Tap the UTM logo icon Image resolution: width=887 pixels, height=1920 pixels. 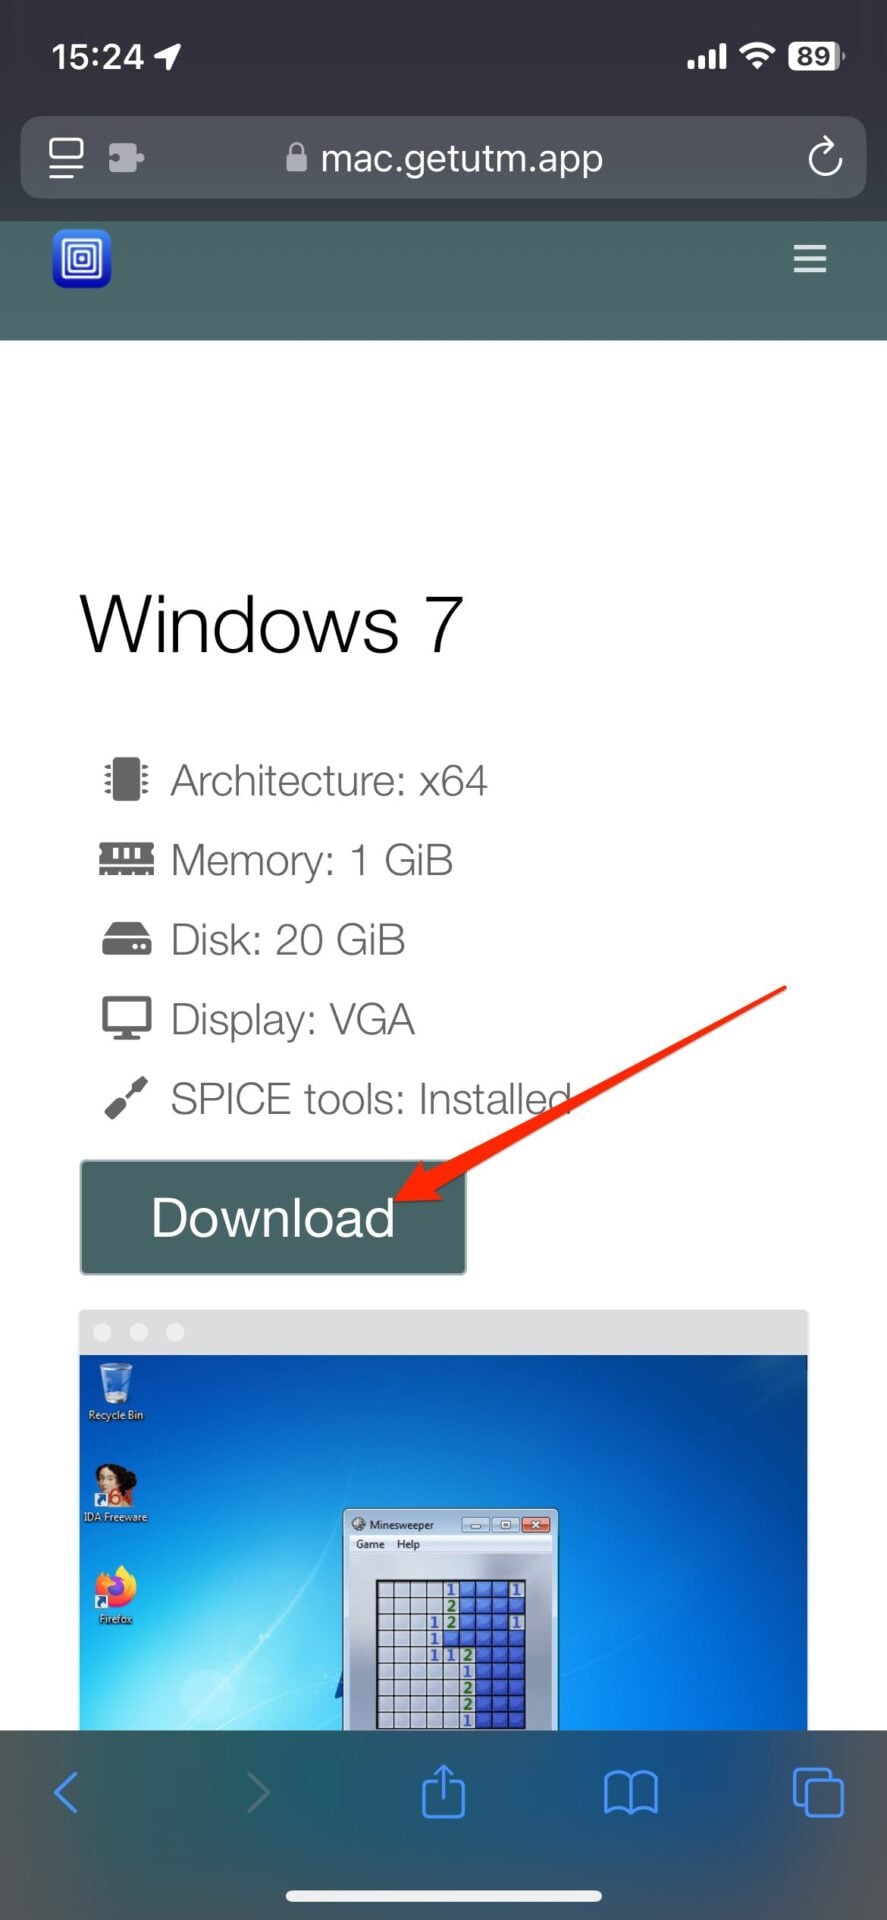(82, 259)
